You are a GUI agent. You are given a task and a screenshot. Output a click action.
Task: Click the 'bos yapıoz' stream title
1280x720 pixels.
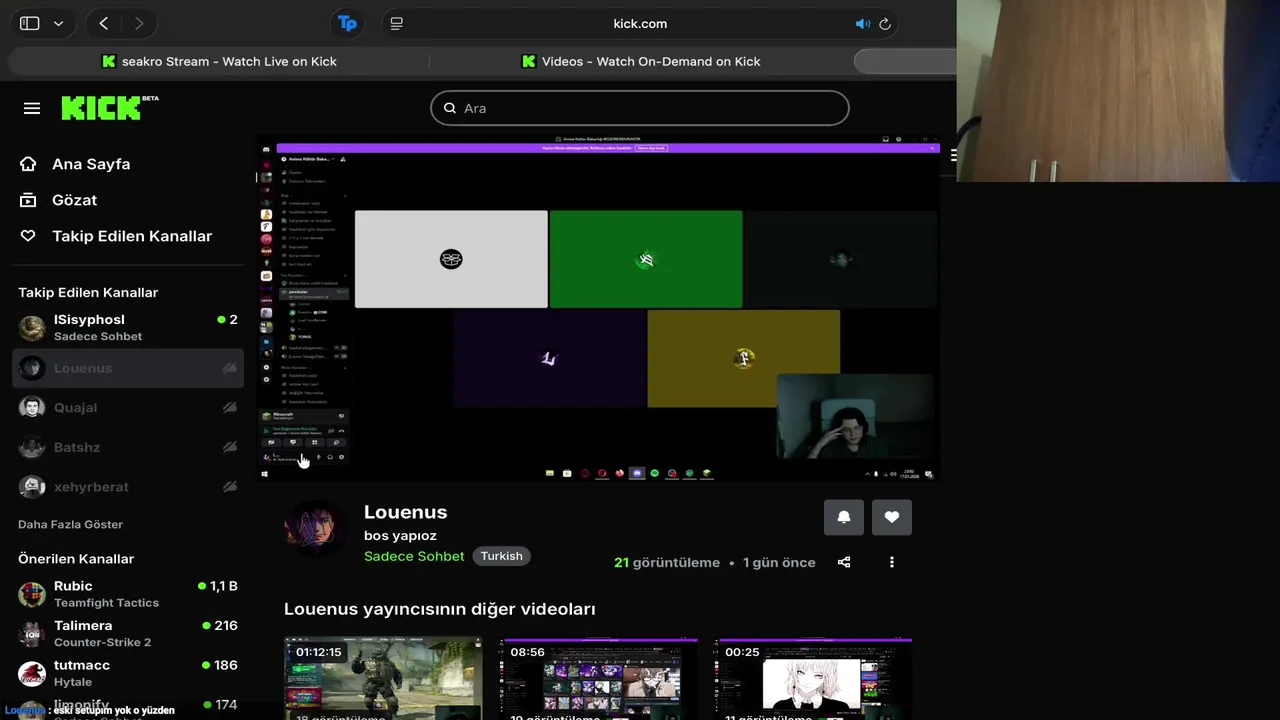(400, 535)
